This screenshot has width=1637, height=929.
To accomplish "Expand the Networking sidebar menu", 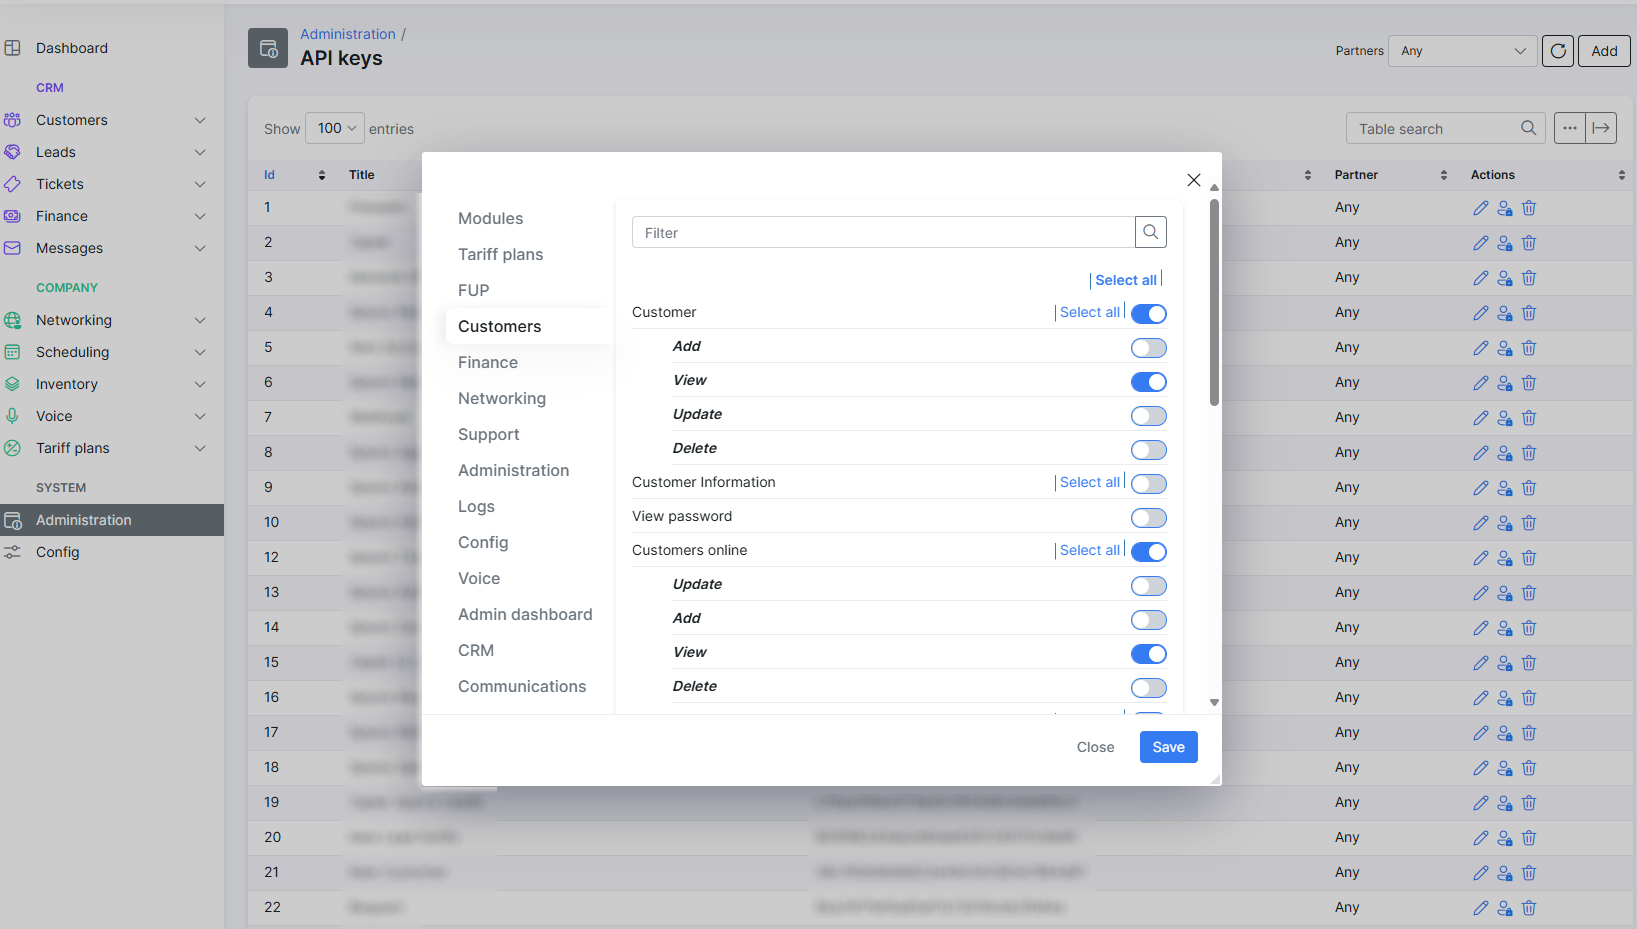I will [200, 320].
